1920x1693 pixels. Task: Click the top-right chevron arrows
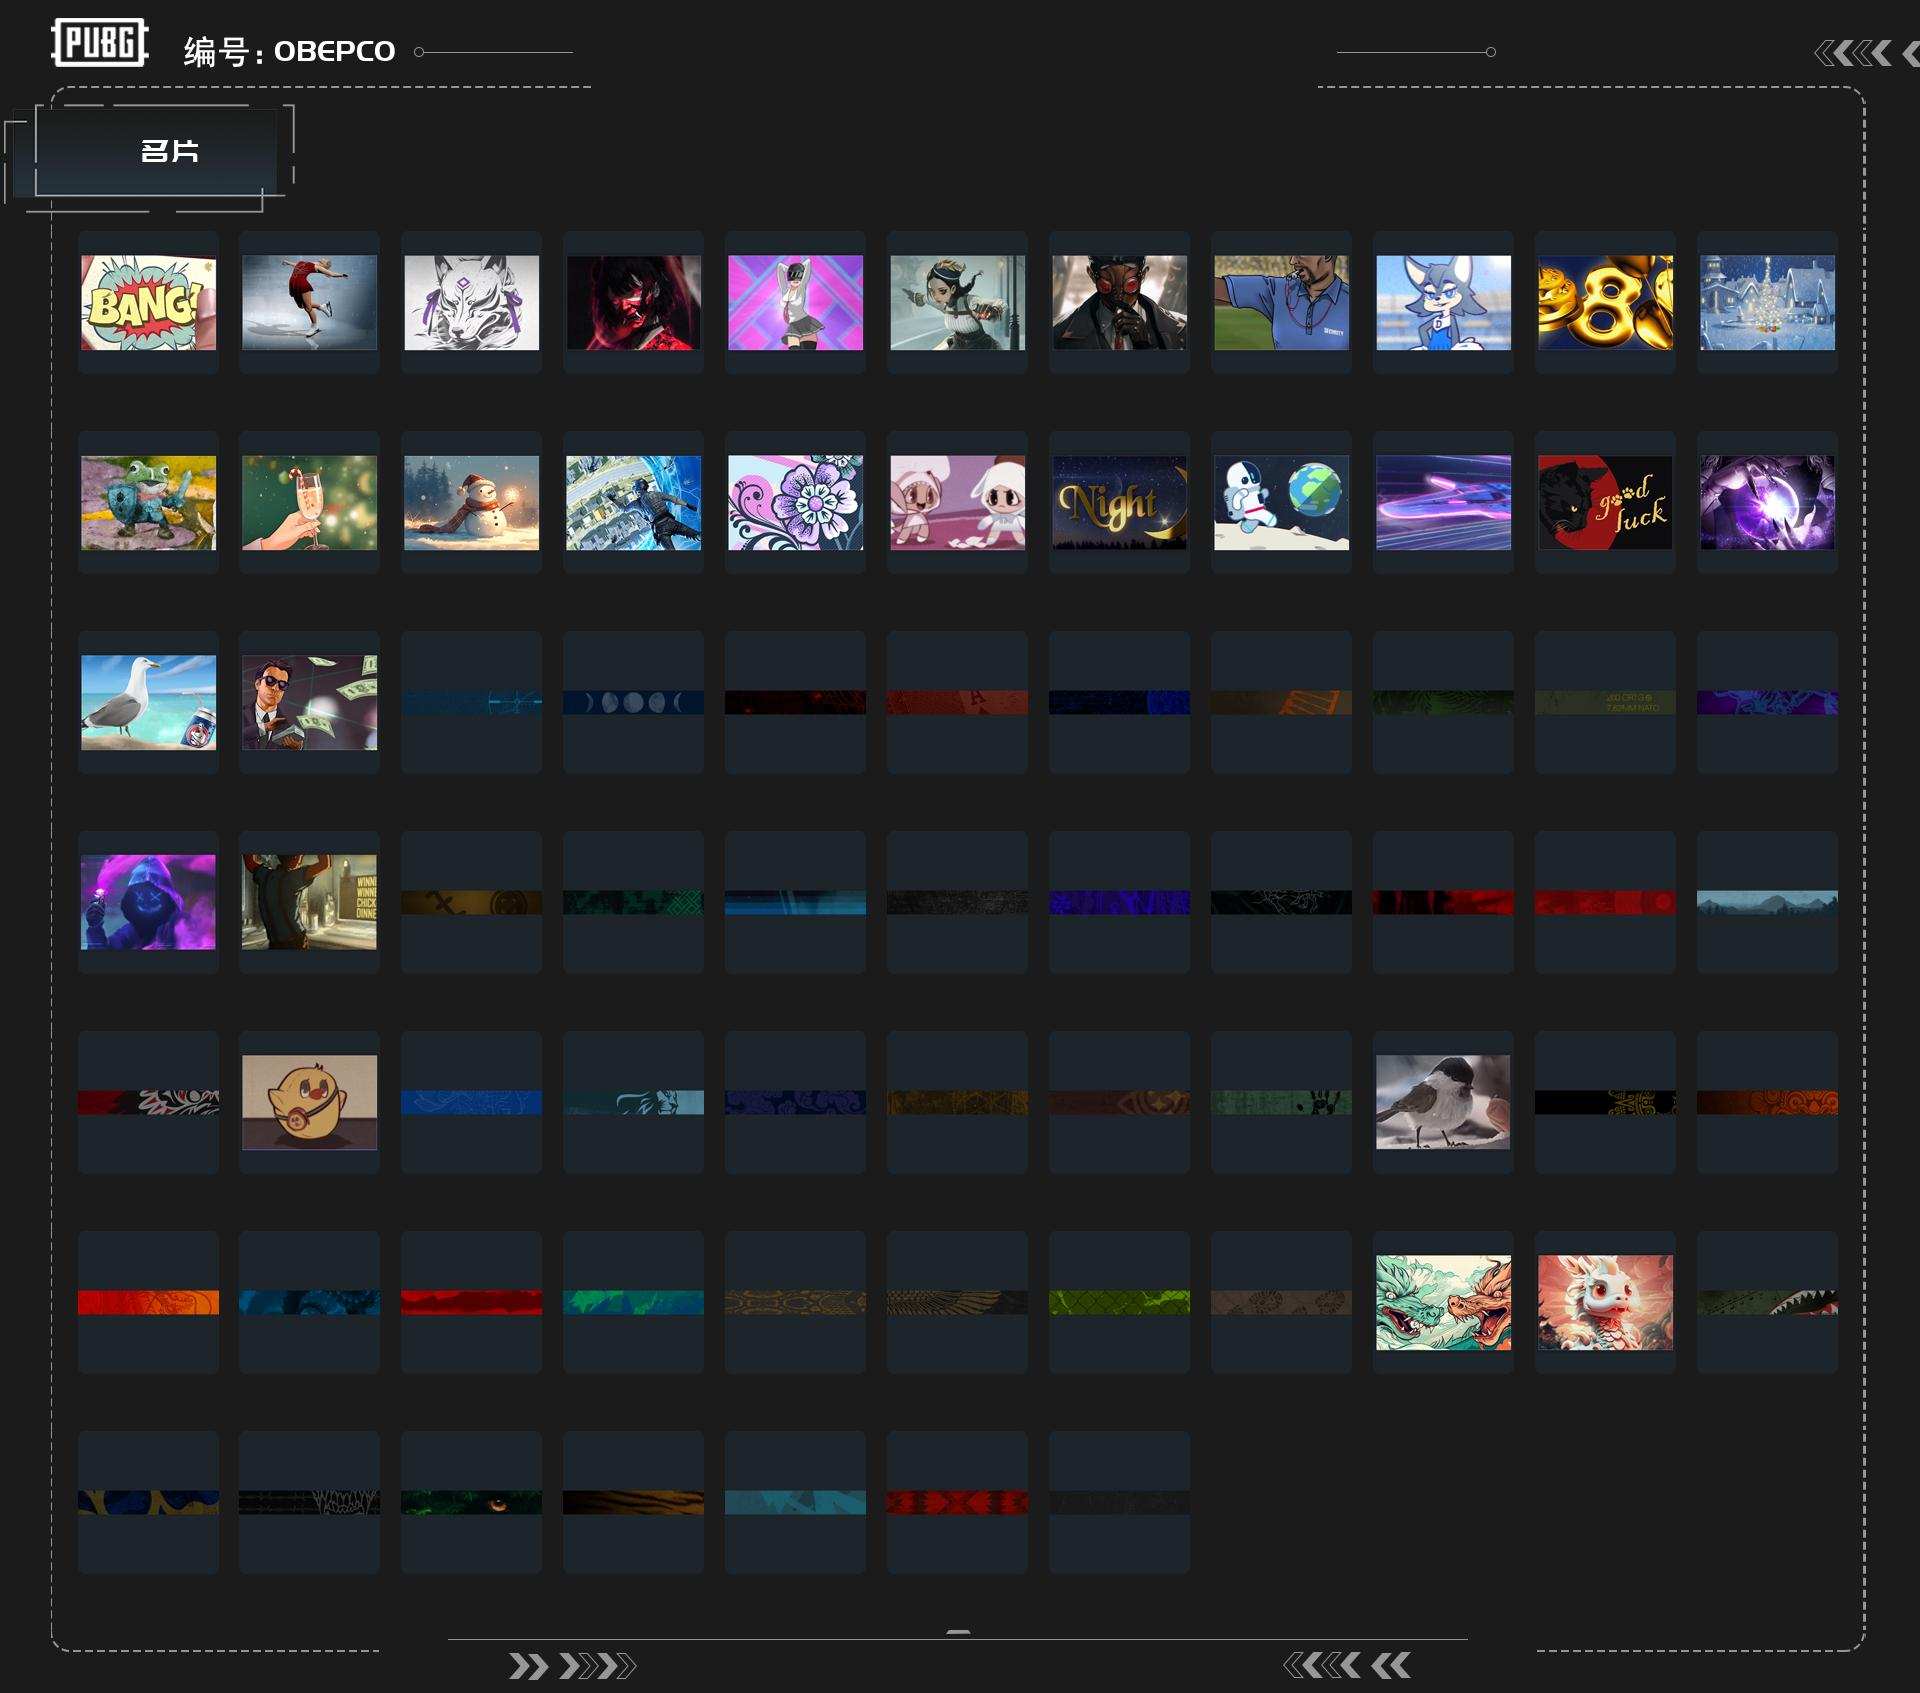click(x=1860, y=53)
